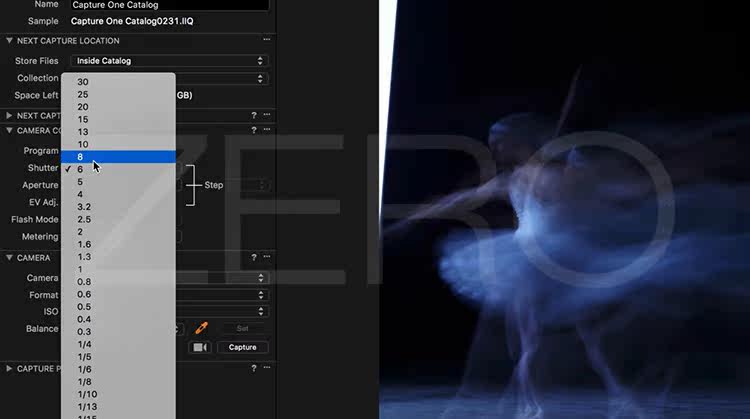Select shutter speed 1/4
750x419 pixels.
pos(118,344)
